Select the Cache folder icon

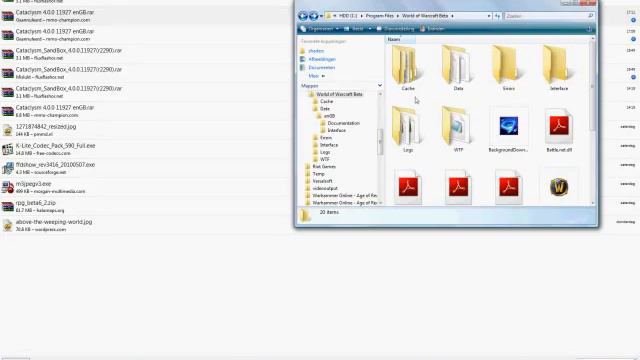tap(408, 65)
